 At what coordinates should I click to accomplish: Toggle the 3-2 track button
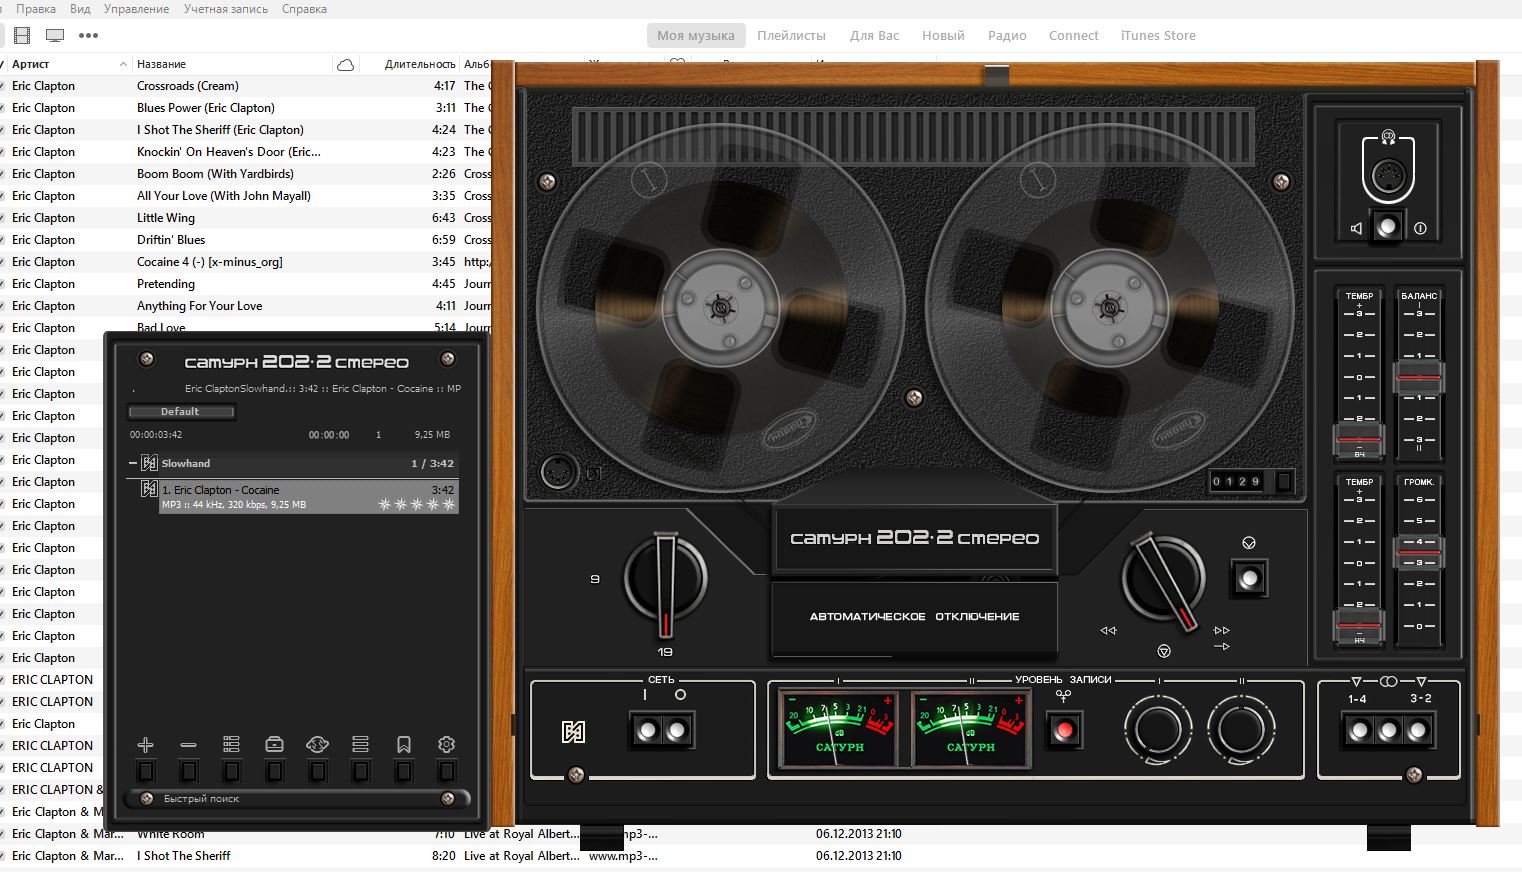coord(1417,731)
